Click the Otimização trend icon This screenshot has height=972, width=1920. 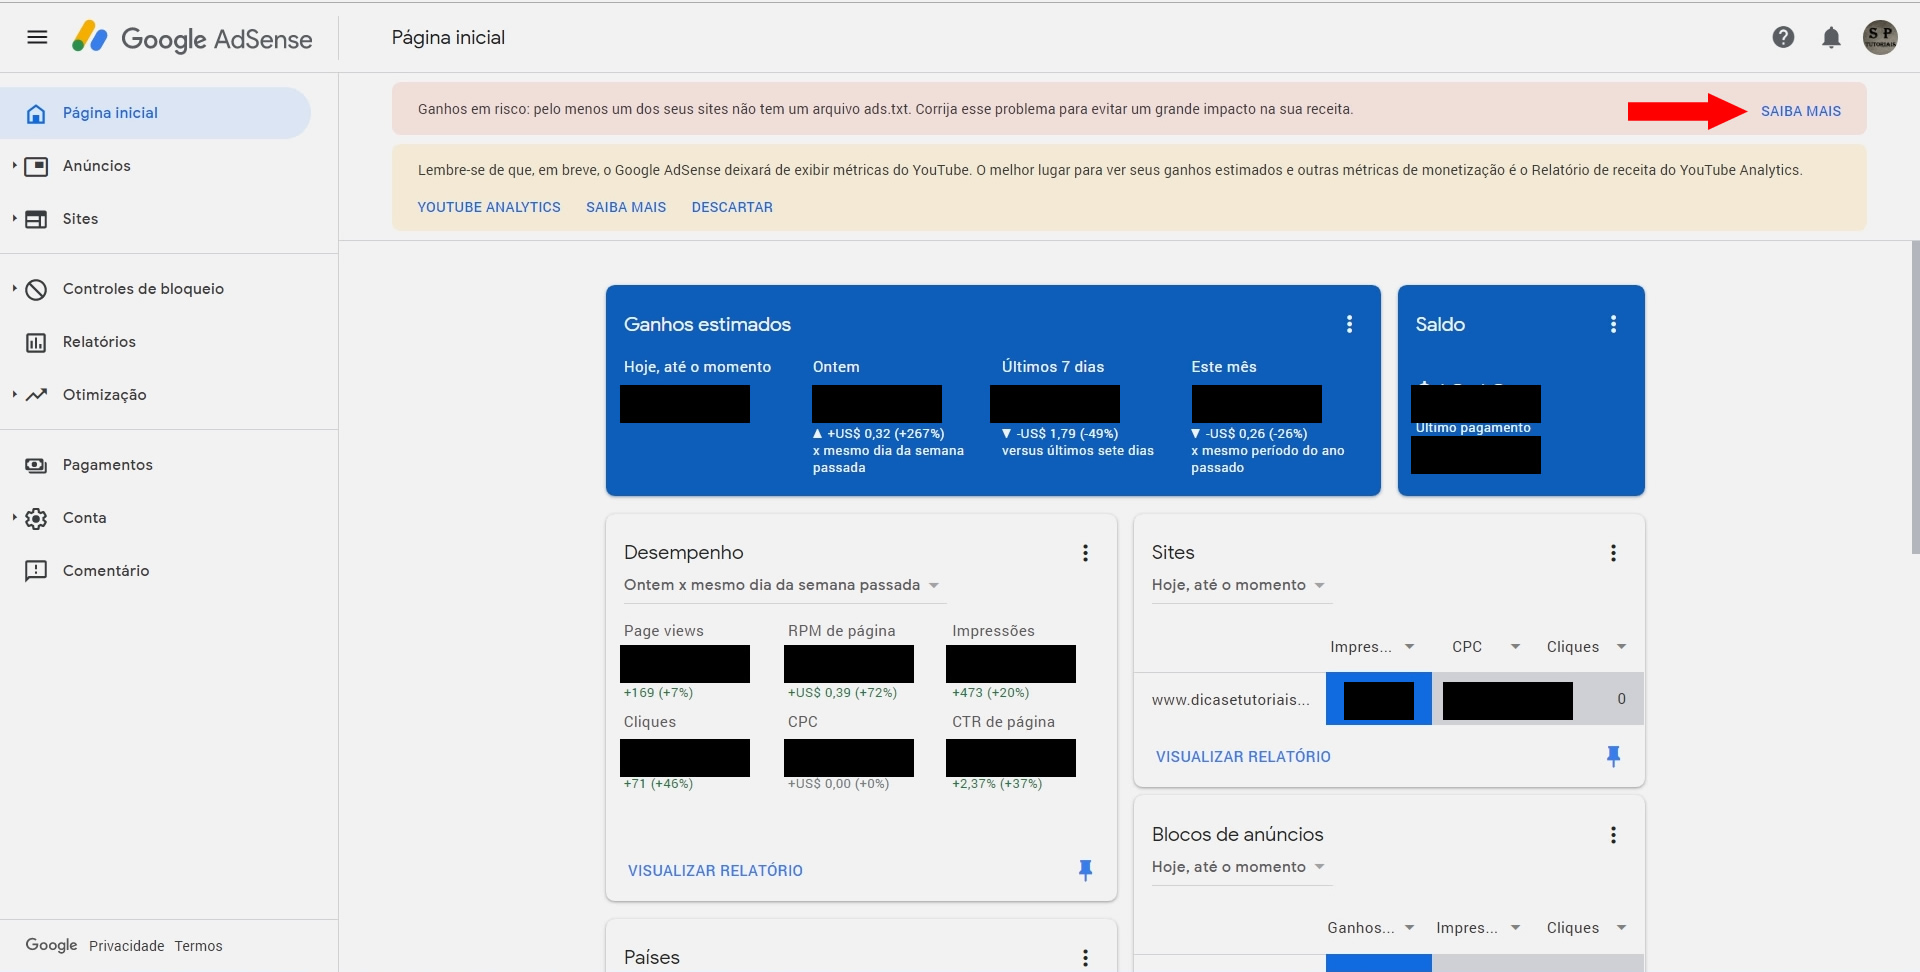pyautogui.click(x=36, y=395)
